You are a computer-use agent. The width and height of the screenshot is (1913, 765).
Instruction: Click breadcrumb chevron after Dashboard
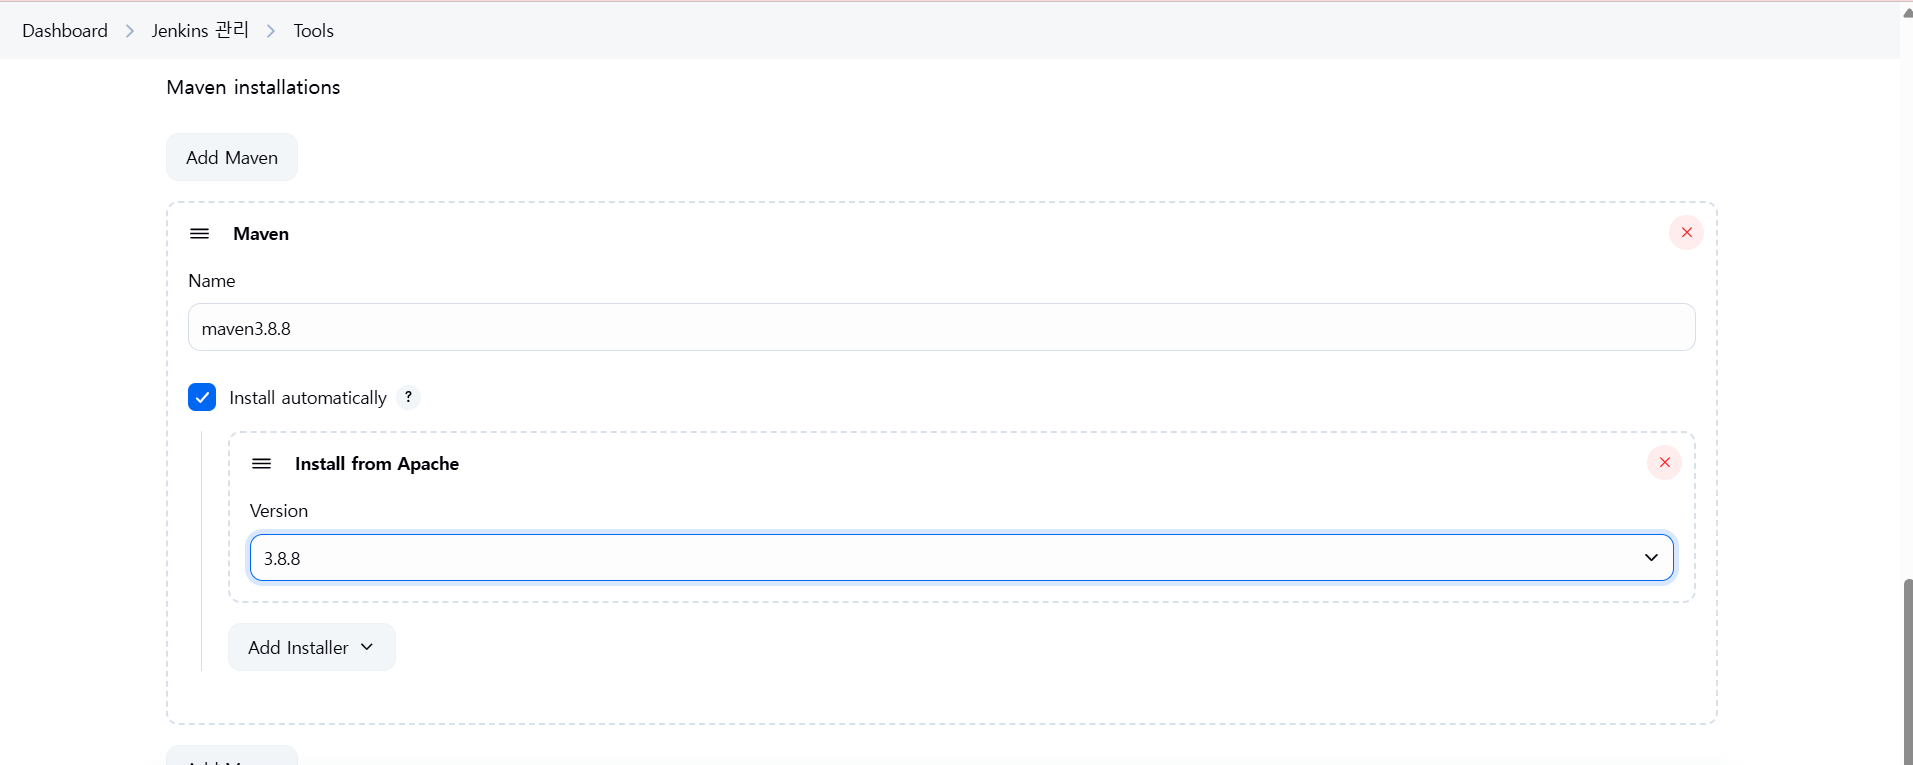click(130, 31)
